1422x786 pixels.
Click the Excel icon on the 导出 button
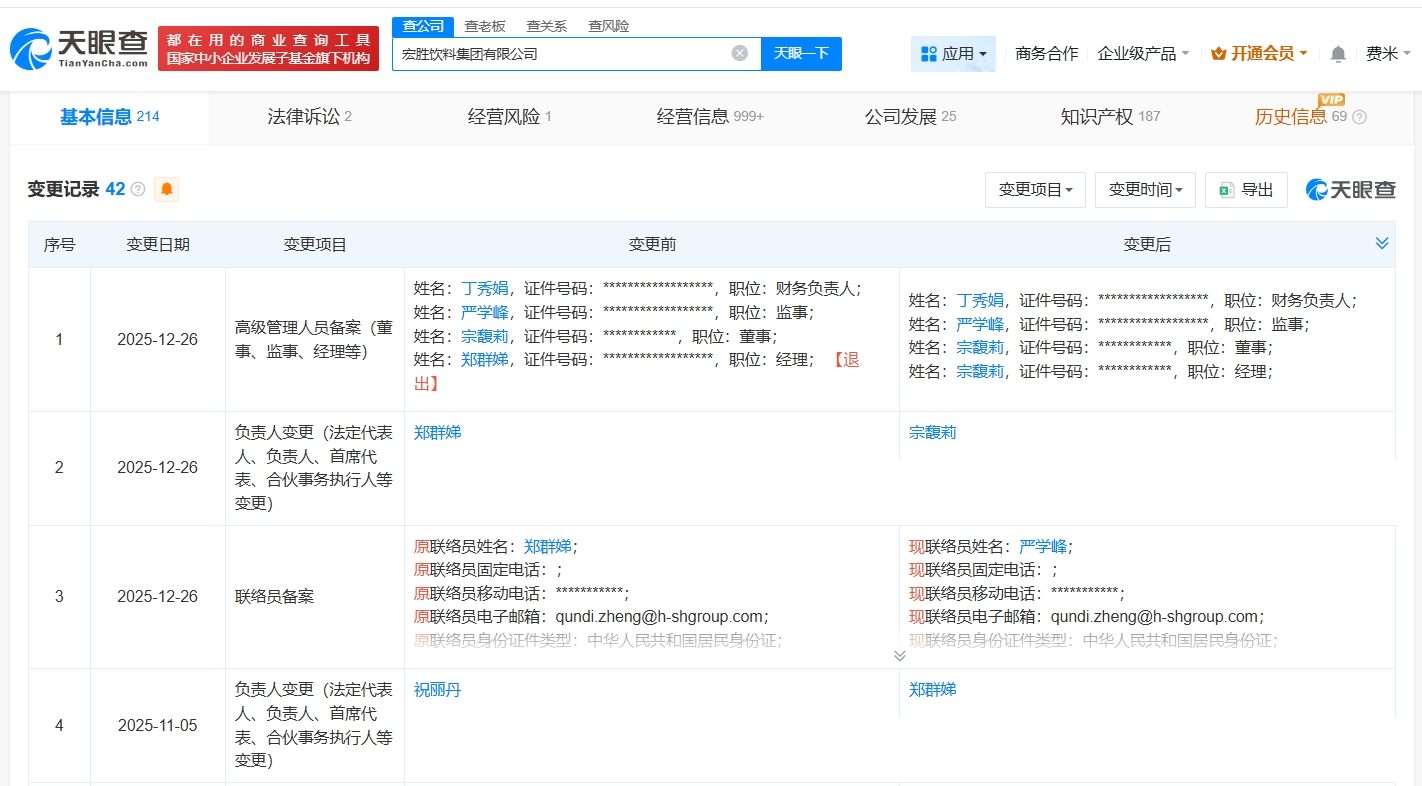tap(1228, 189)
